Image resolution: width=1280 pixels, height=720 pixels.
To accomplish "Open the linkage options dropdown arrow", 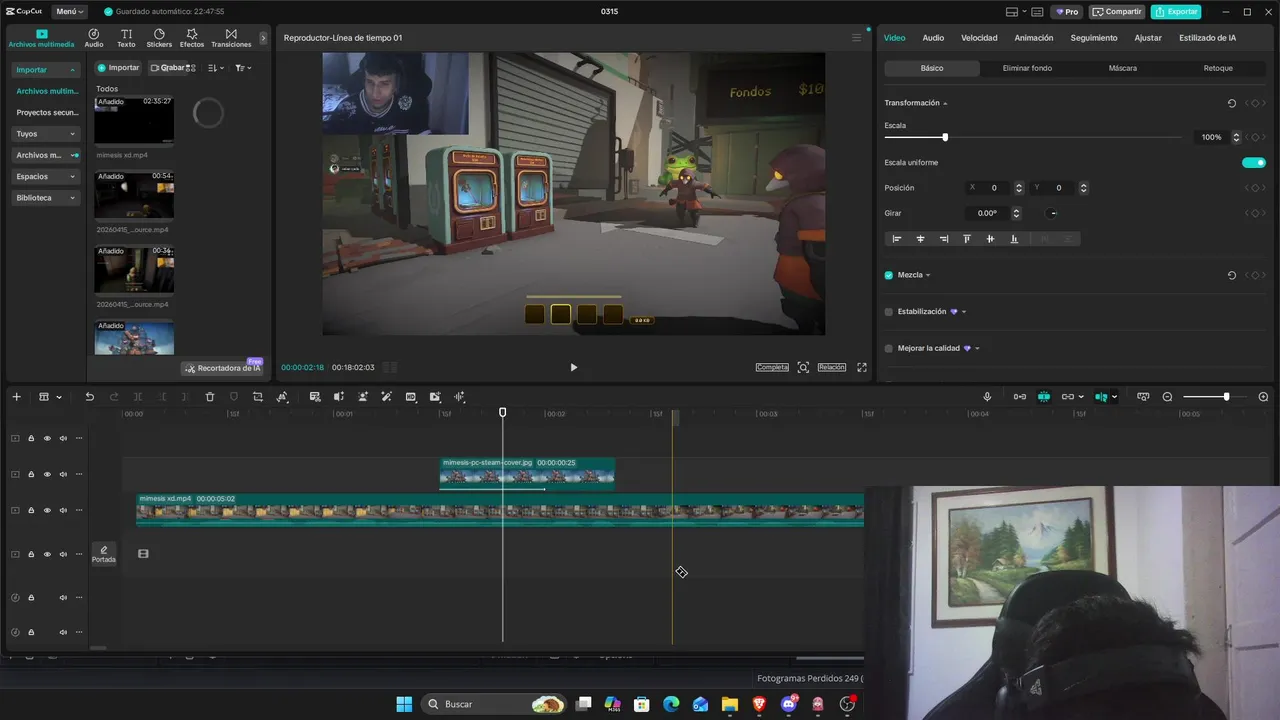I will (1080, 397).
